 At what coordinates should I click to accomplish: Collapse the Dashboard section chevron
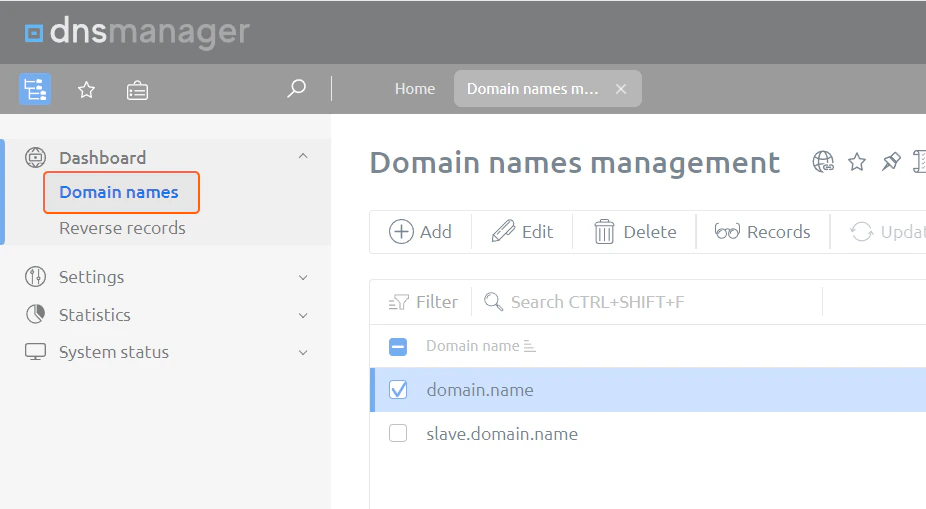[303, 156]
